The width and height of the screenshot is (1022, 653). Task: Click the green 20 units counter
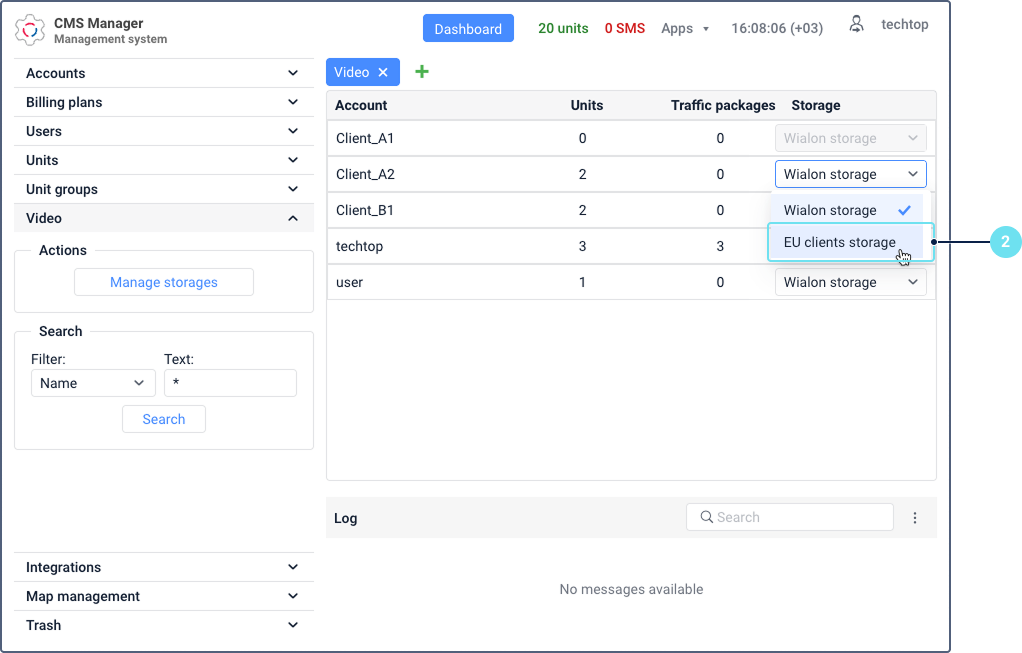pos(563,28)
